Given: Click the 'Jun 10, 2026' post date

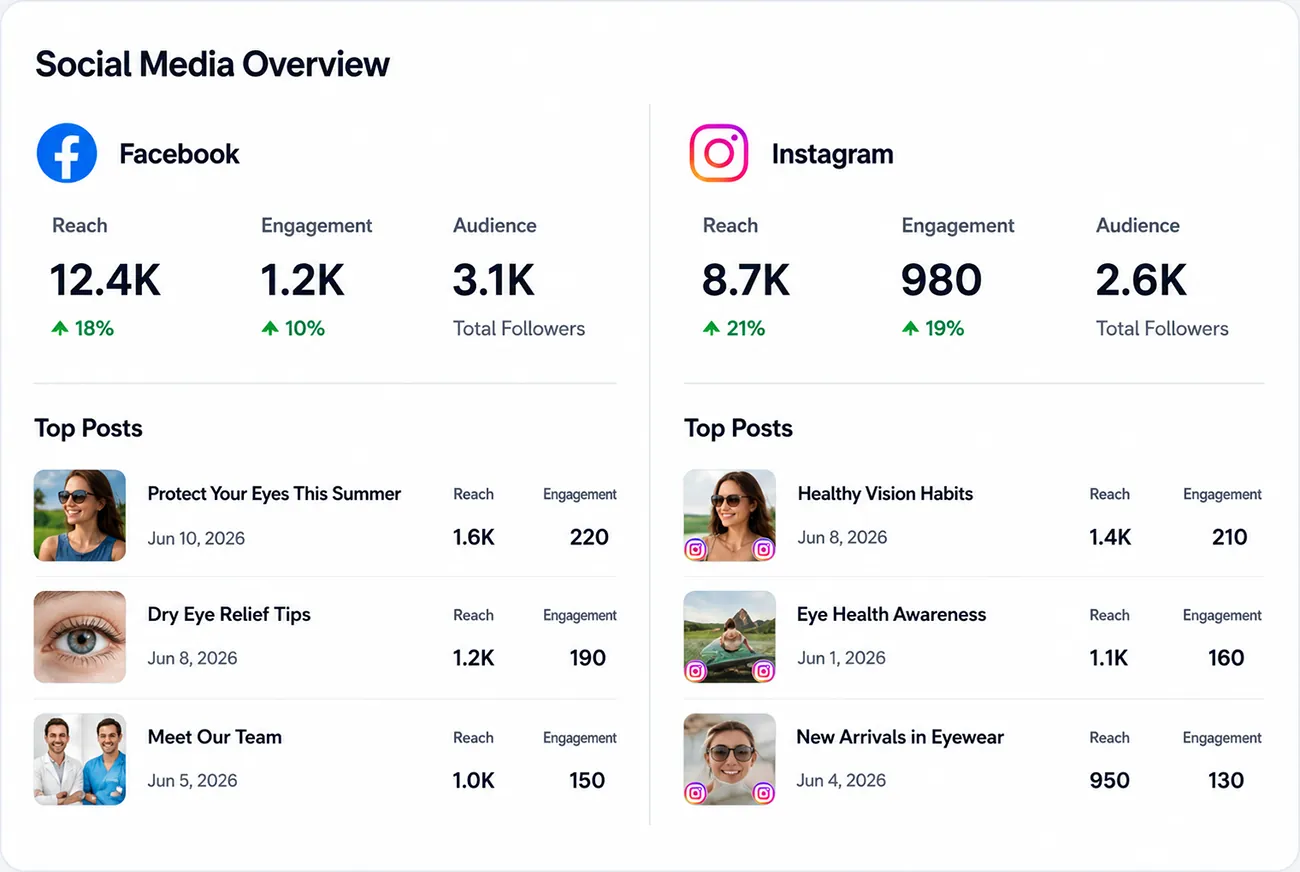Looking at the screenshot, I should [x=196, y=538].
